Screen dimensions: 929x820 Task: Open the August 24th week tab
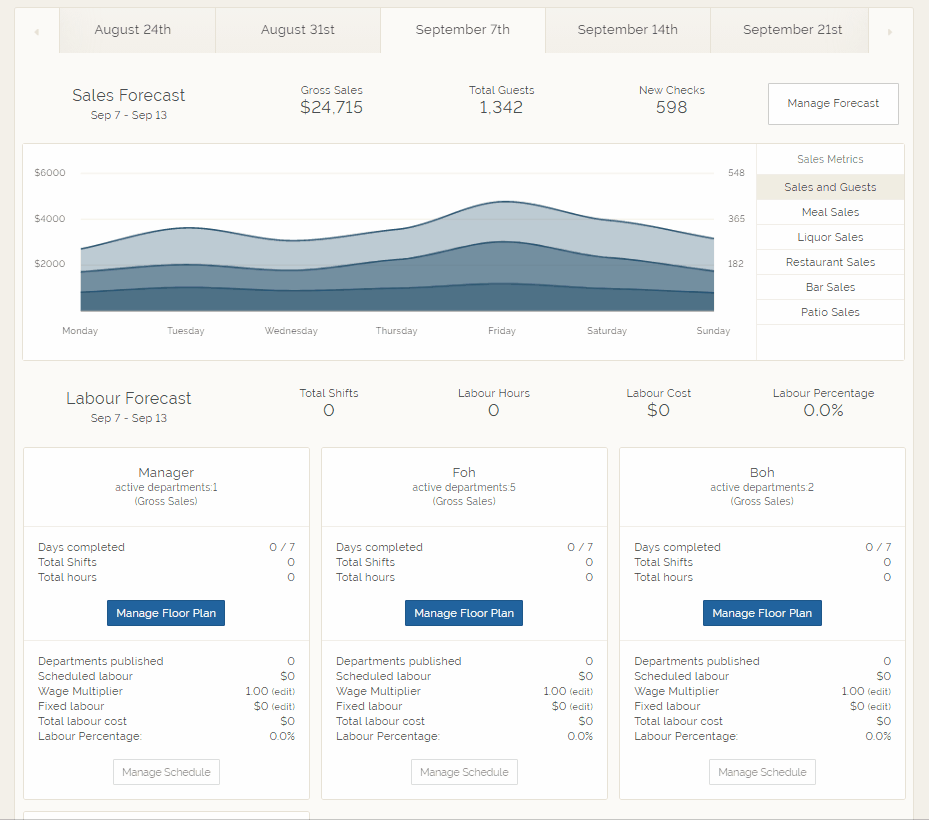[x=137, y=31]
